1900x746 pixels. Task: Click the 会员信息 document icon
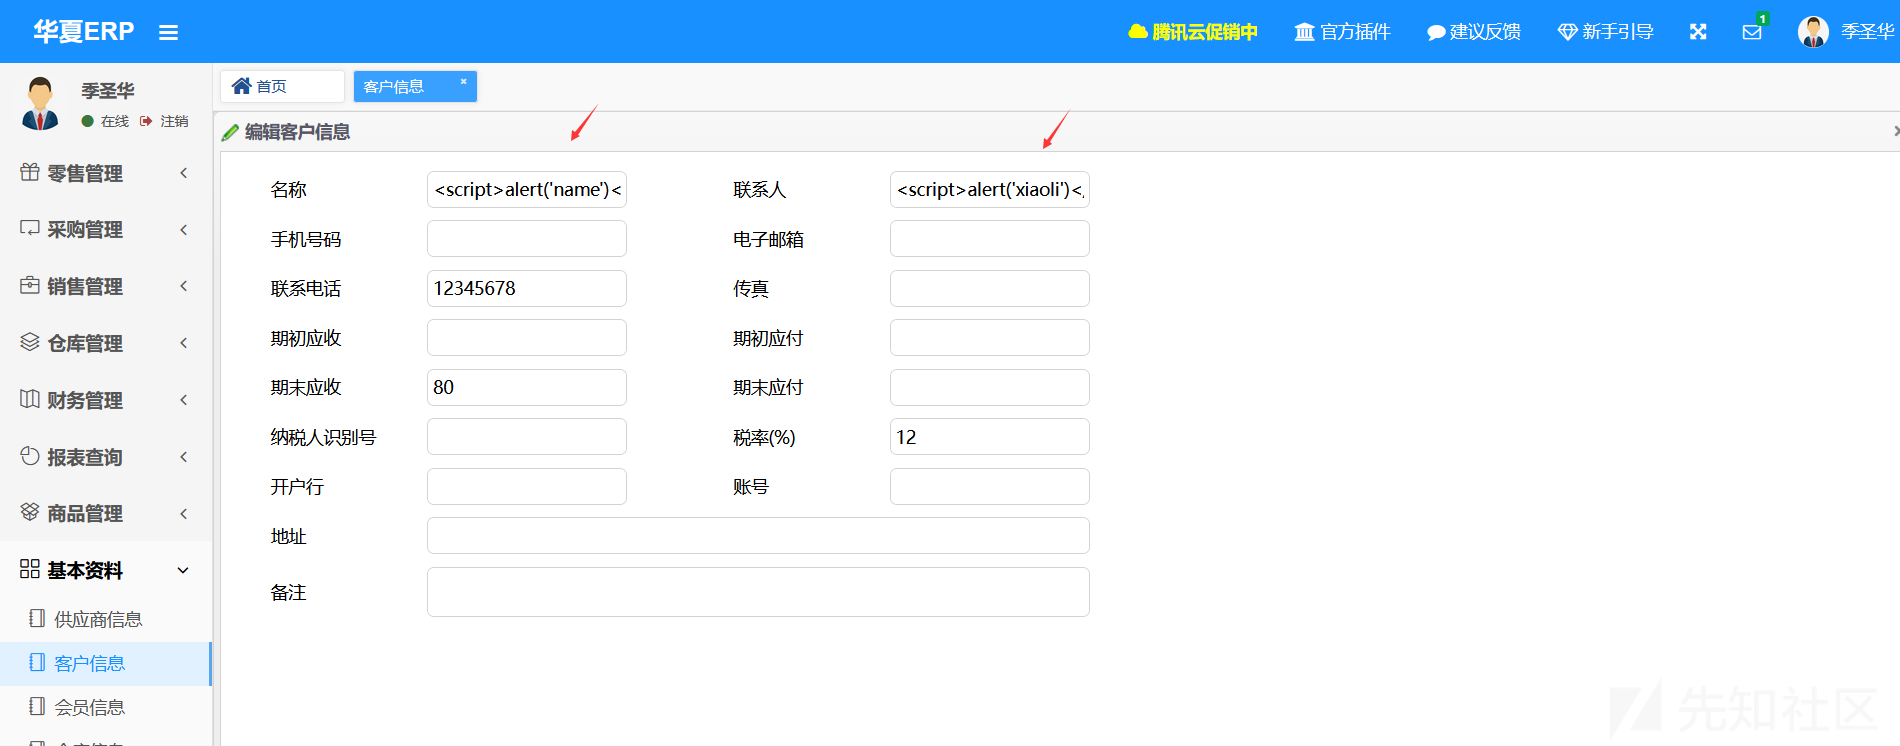[37, 706]
